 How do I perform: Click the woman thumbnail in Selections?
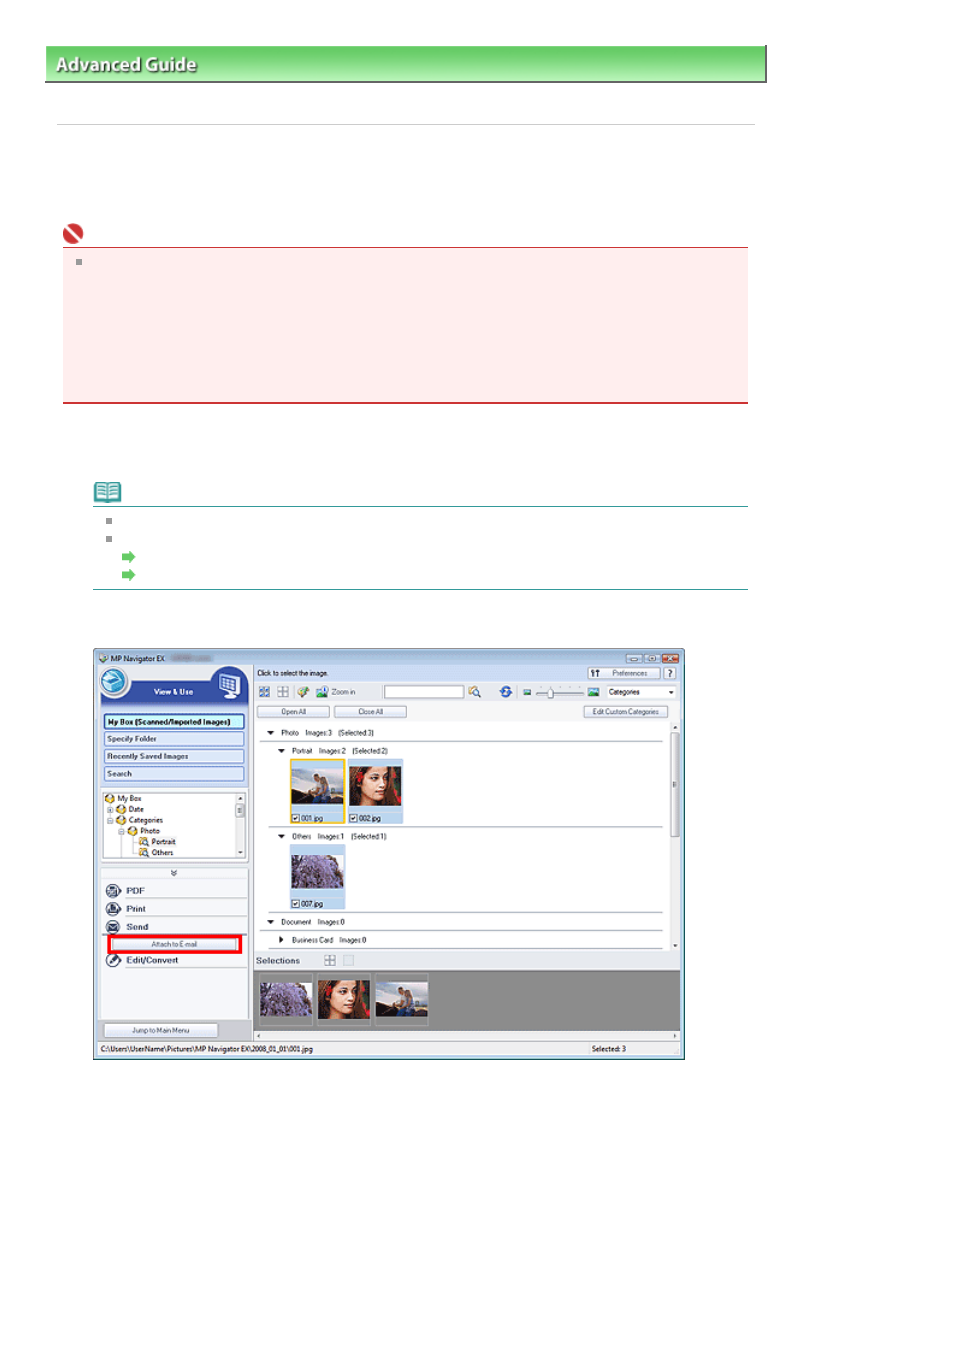[x=343, y=999]
